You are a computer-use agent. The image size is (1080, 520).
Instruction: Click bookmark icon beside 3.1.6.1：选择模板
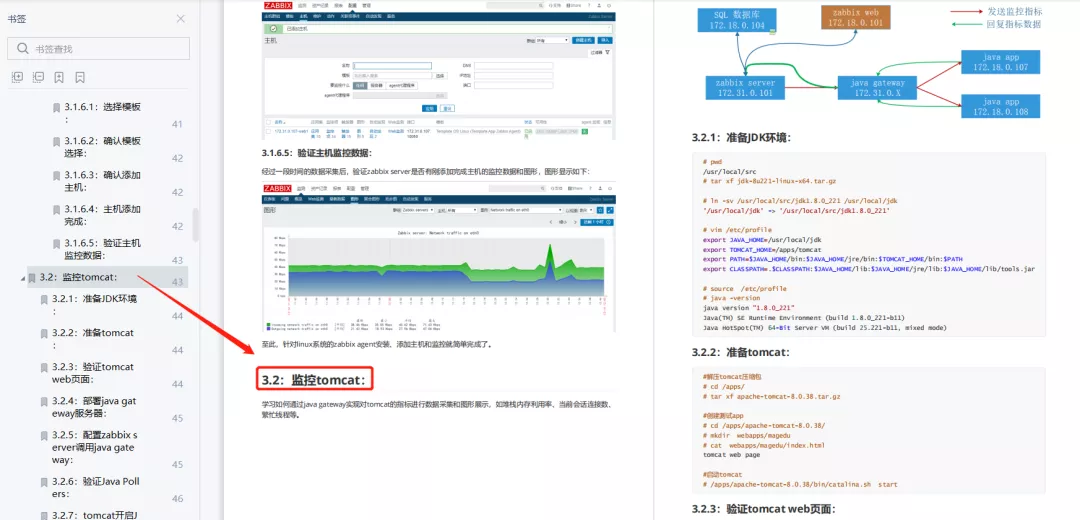click(56, 107)
